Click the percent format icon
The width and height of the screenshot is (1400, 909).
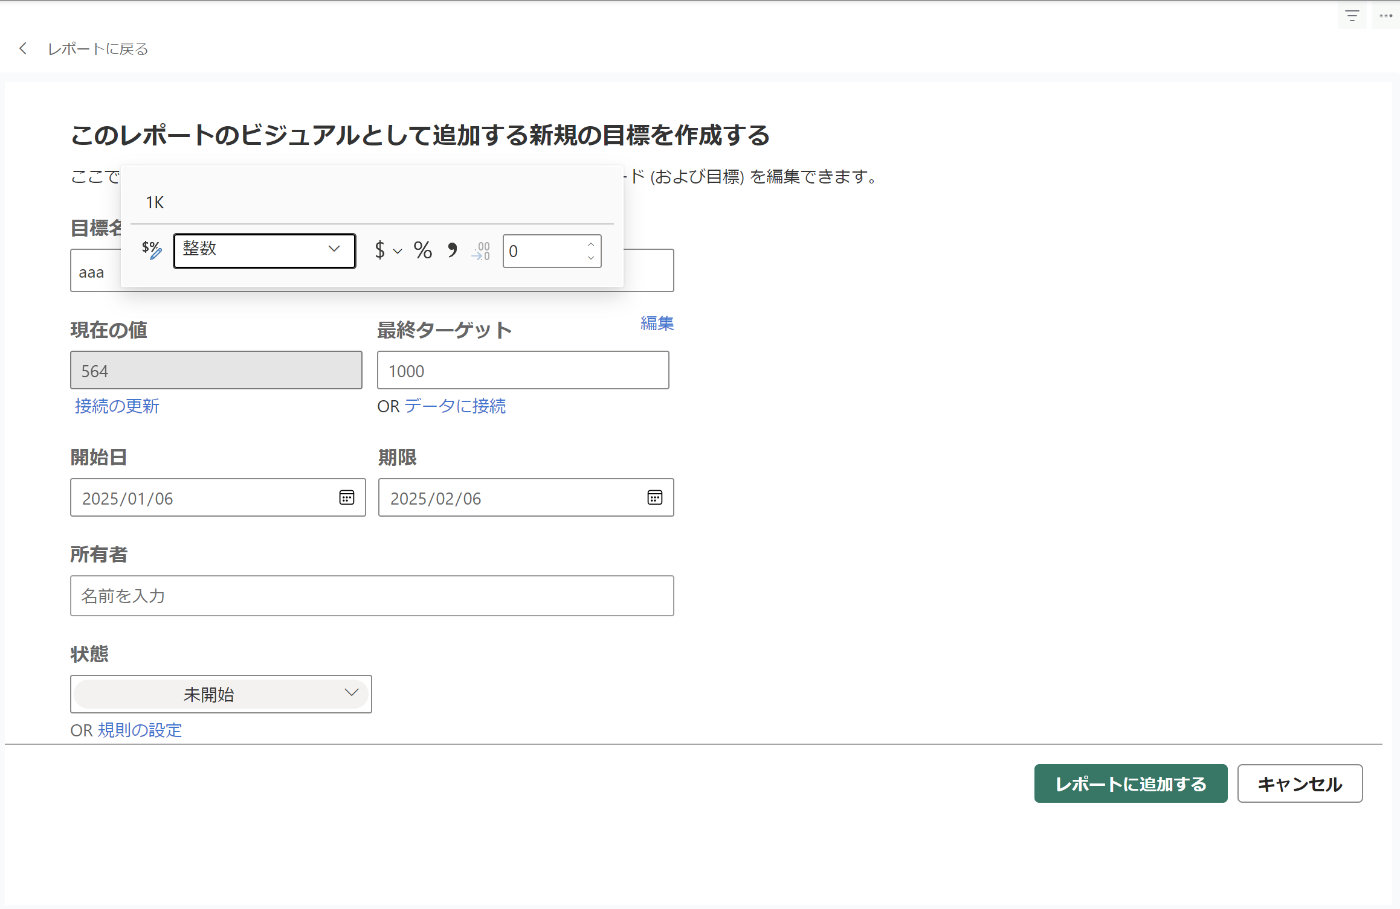click(x=423, y=250)
